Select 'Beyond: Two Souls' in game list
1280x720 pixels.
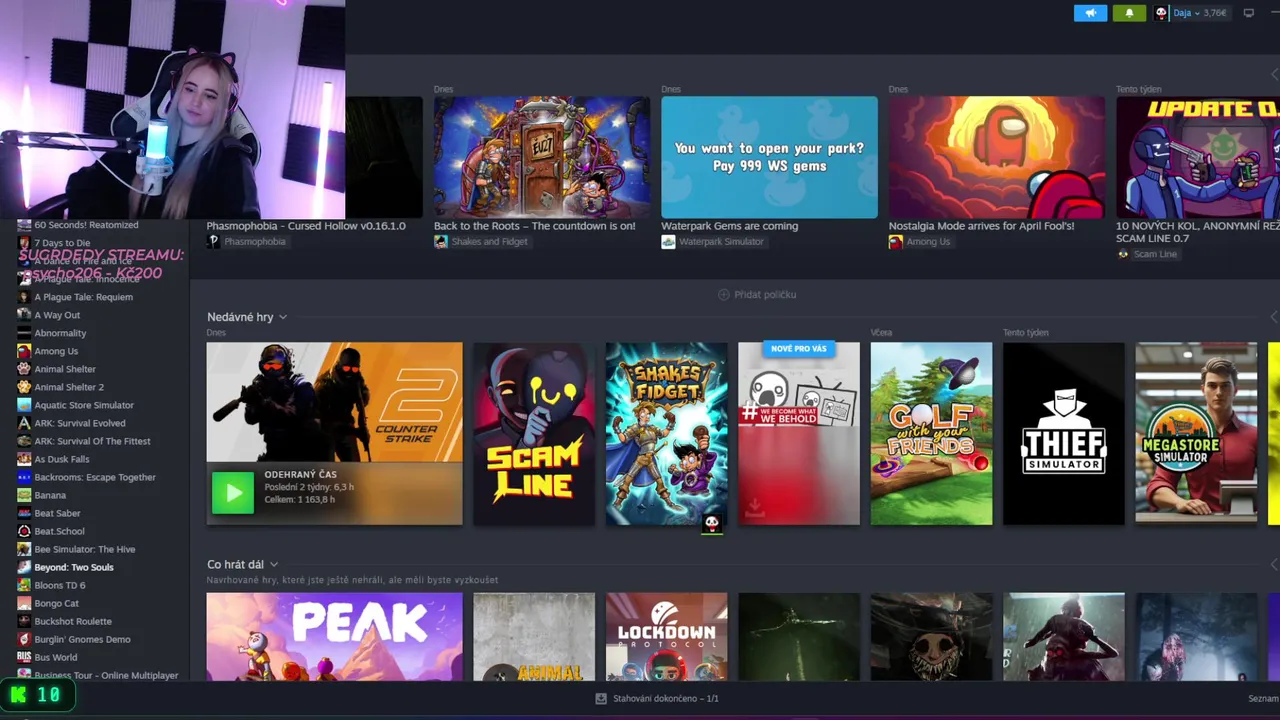pos(74,567)
